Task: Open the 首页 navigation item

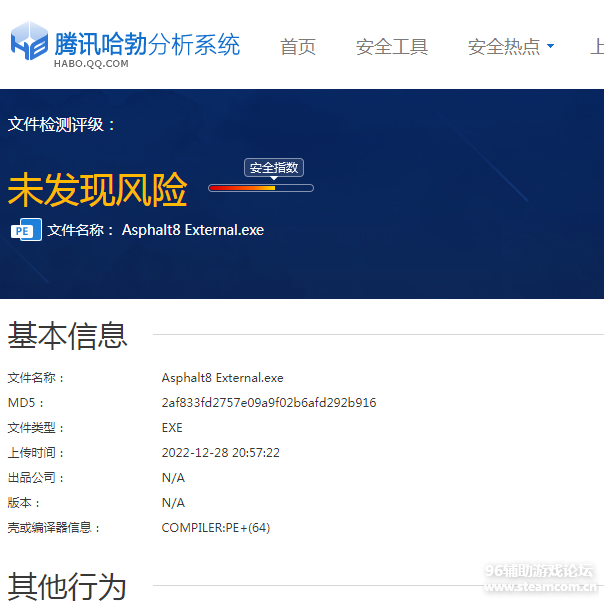Action: [298, 47]
